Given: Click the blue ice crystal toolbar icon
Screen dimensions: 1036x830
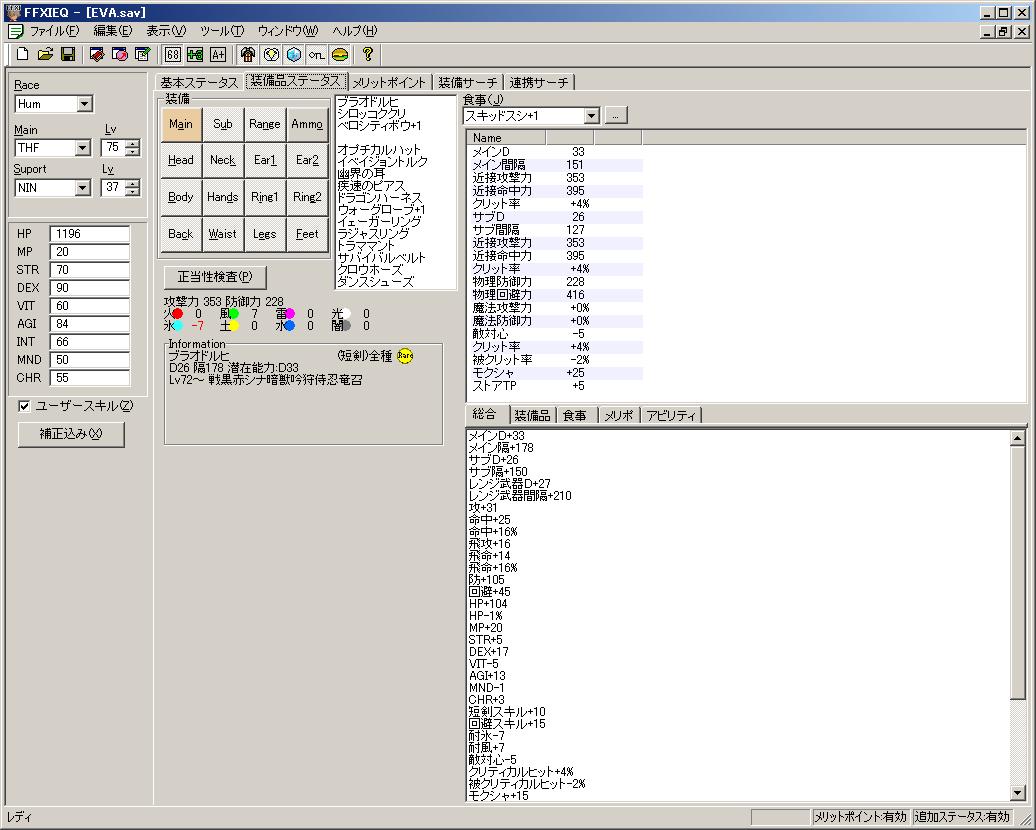Looking at the screenshot, I should pyautogui.click(x=293, y=55).
